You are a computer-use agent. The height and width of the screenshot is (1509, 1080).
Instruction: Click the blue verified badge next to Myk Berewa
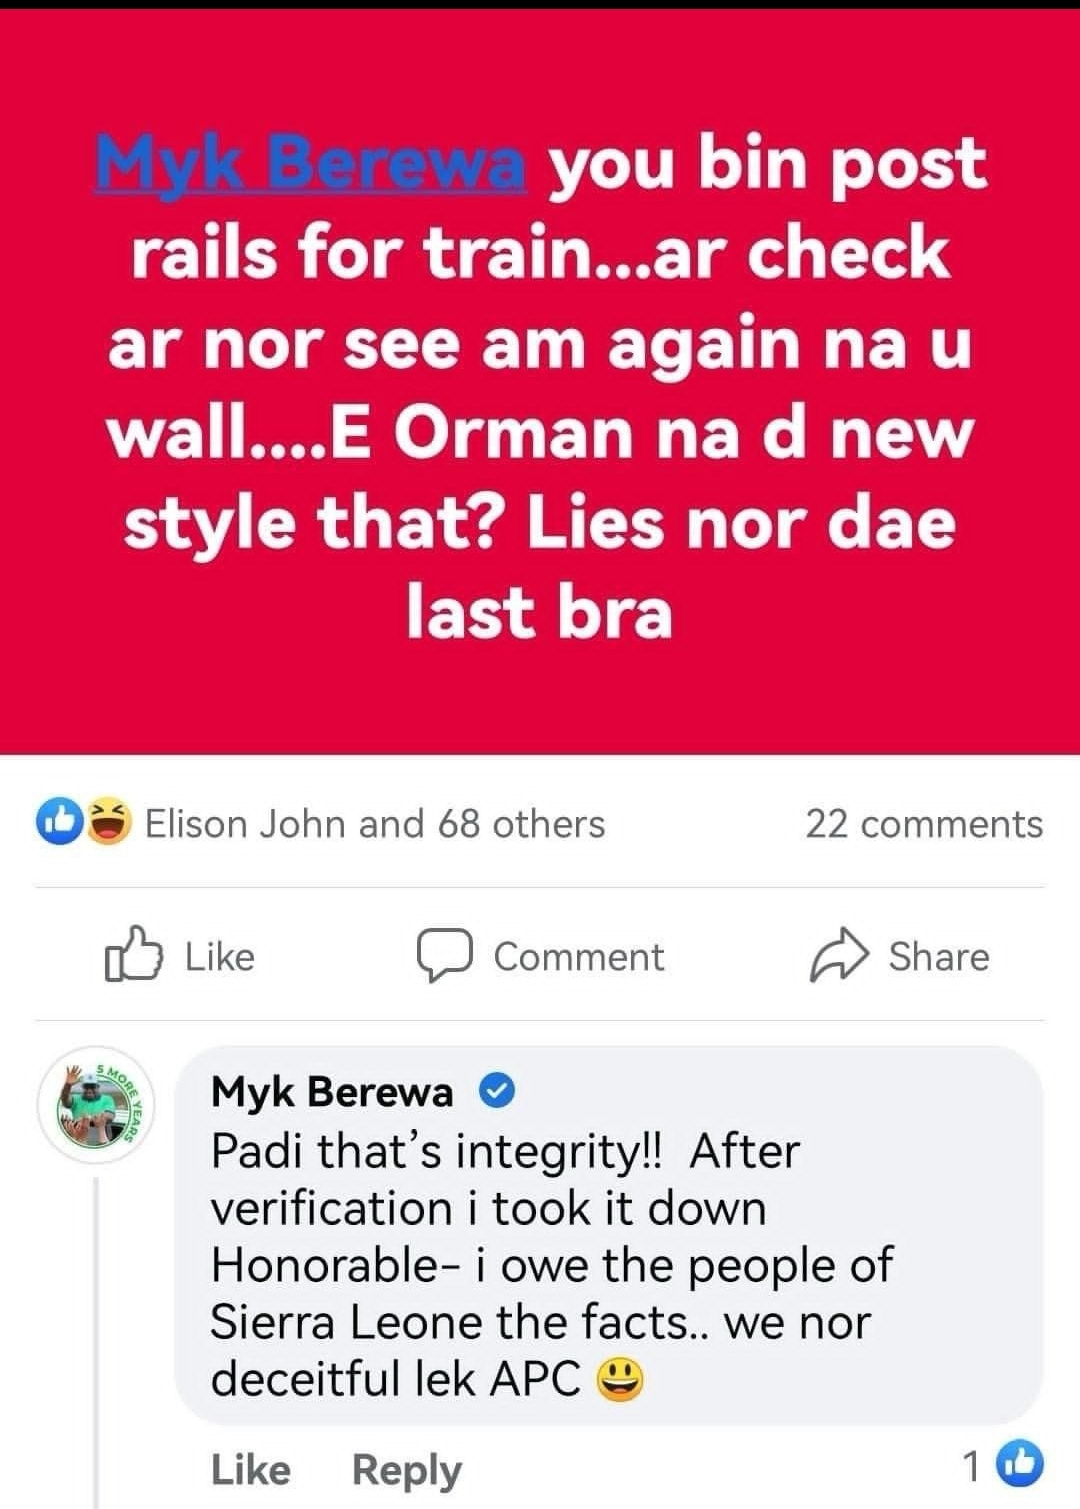(x=497, y=1092)
